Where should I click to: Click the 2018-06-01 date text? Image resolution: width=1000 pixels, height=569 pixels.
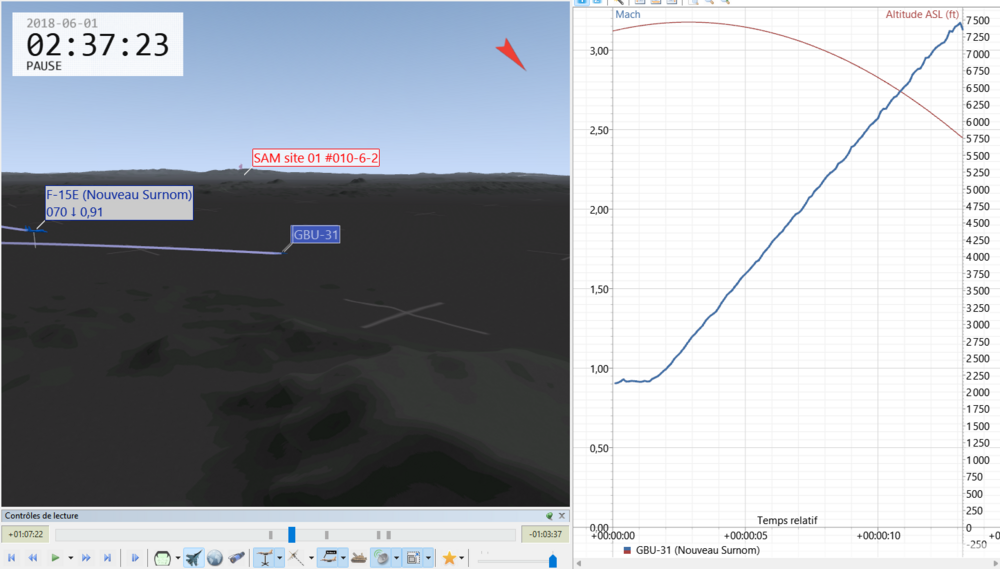coord(62,23)
